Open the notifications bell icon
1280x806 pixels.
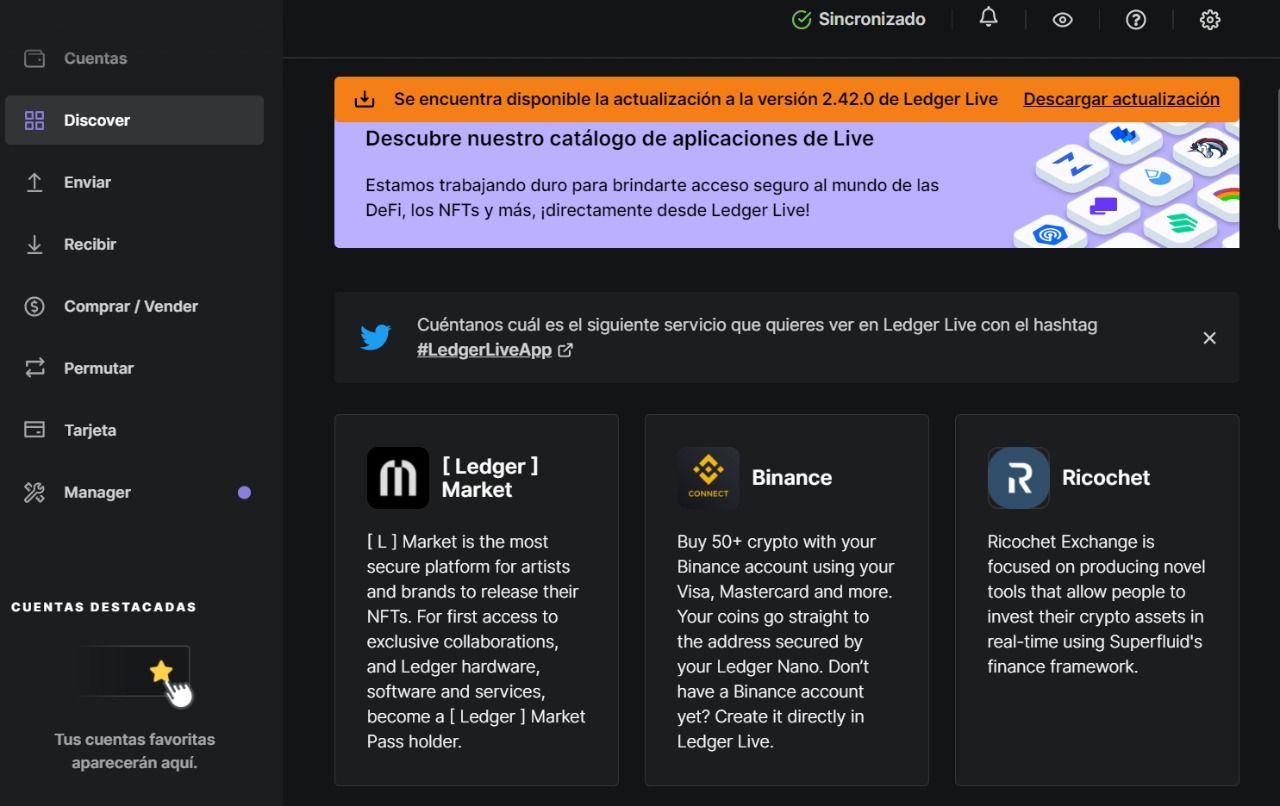(988, 18)
